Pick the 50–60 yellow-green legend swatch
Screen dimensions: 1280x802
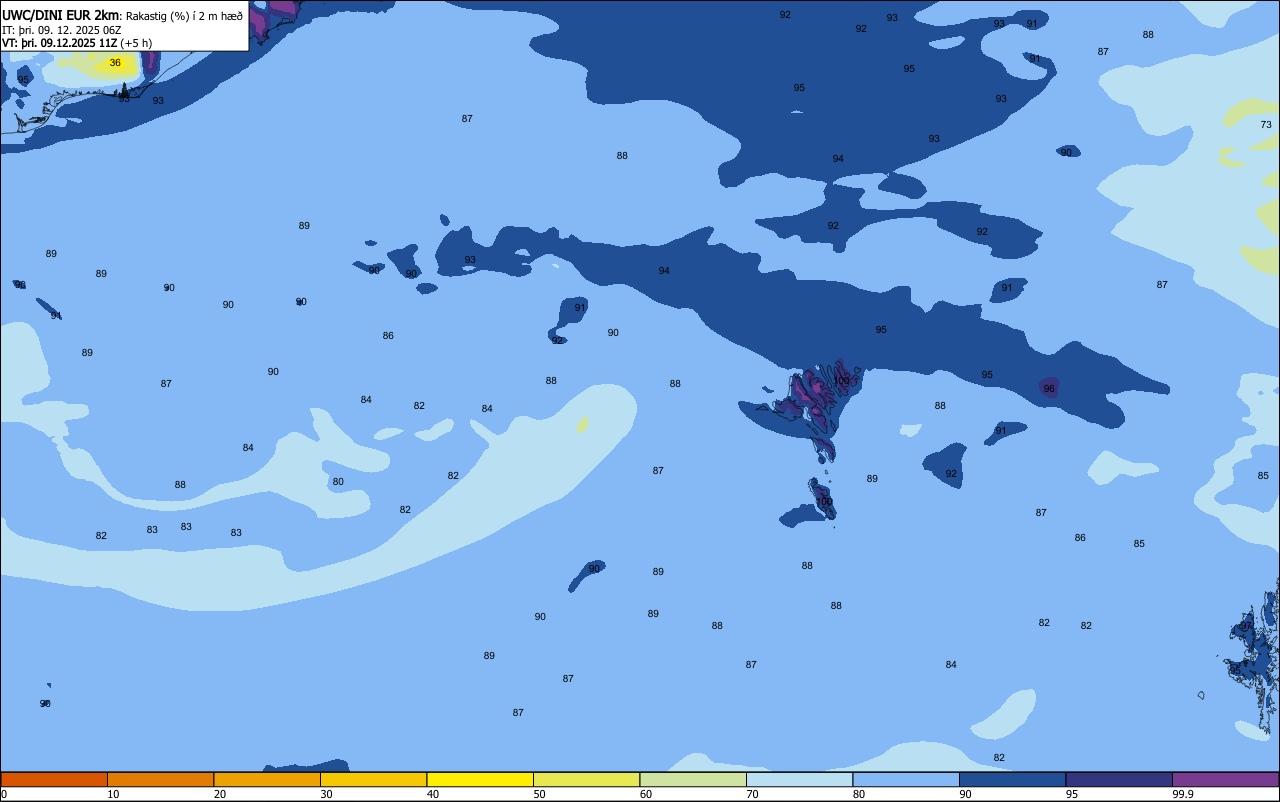(586, 779)
